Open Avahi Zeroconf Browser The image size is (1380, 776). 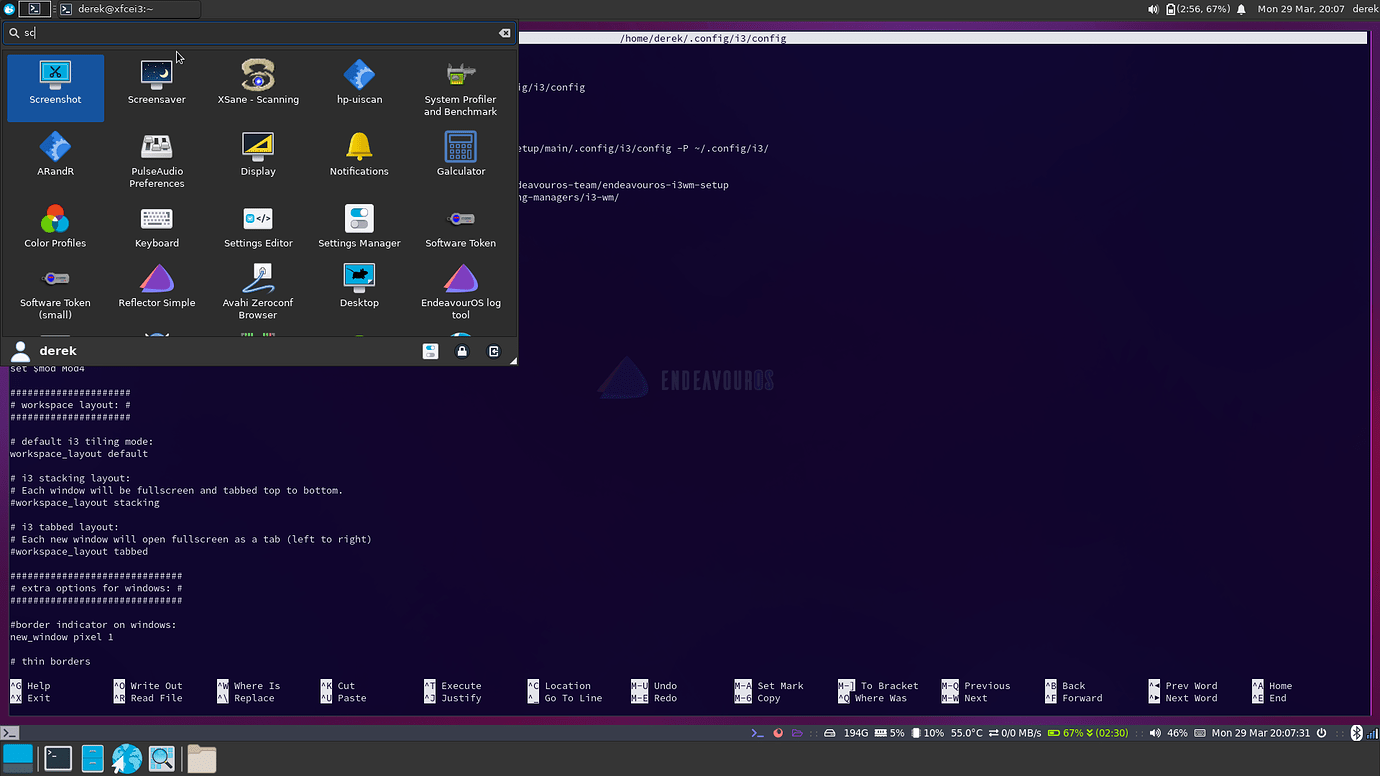258,288
